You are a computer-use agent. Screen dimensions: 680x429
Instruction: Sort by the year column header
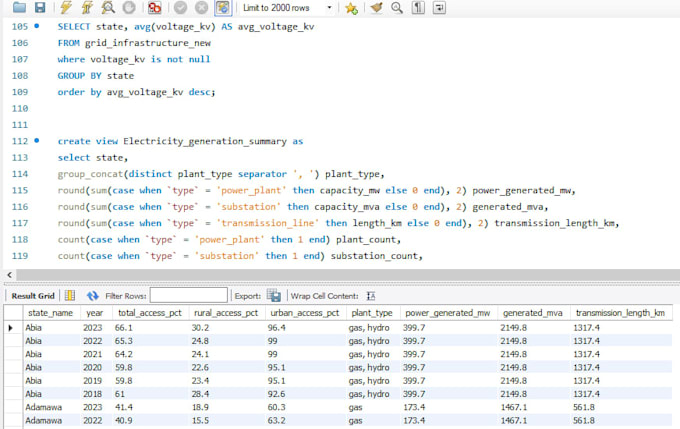[x=95, y=313]
